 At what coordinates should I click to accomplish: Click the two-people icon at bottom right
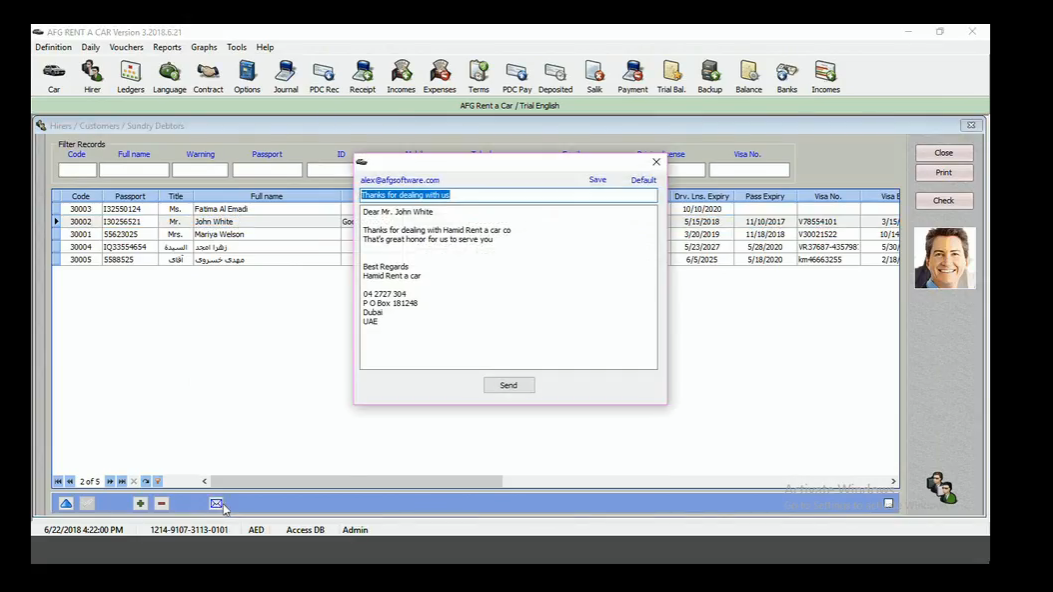pyautogui.click(x=941, y=488)
